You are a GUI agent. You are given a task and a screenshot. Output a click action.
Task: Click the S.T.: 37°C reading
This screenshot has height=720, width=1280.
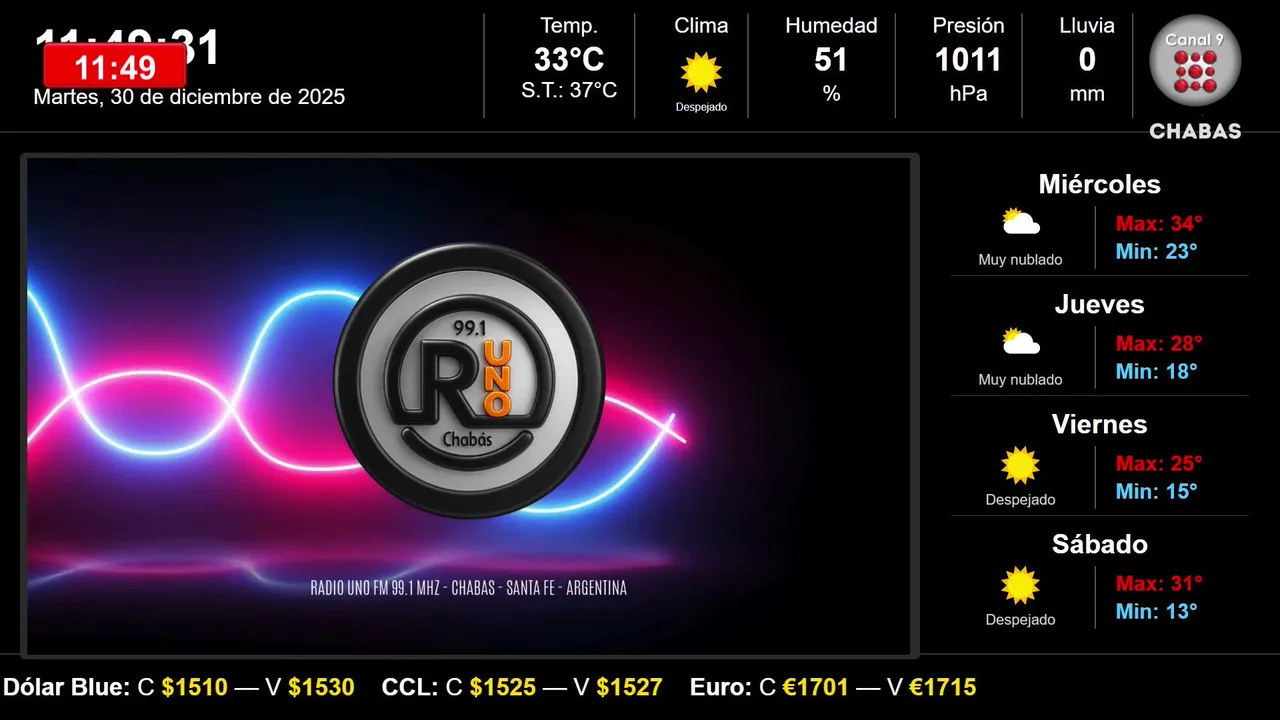(569, 90)
